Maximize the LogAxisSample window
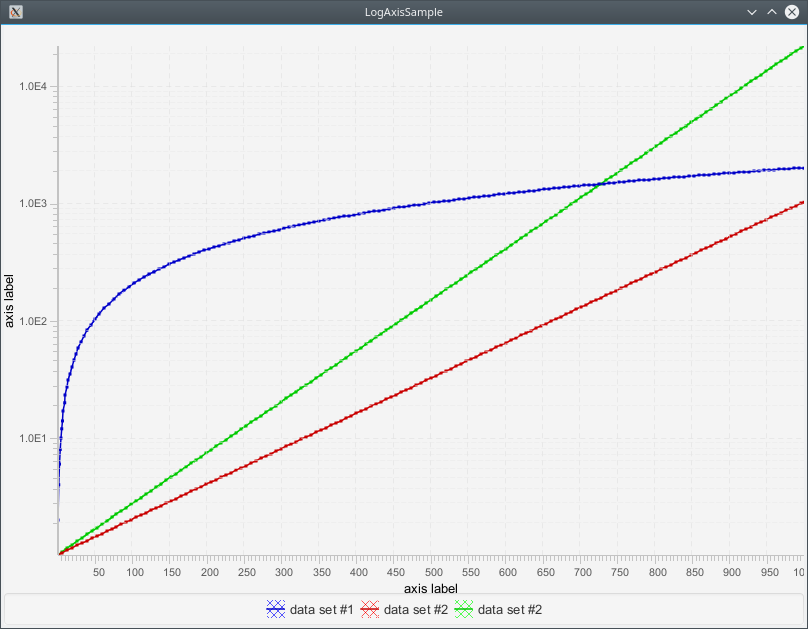The width and height of the screenshot is (808, 629). click(771, 12)
